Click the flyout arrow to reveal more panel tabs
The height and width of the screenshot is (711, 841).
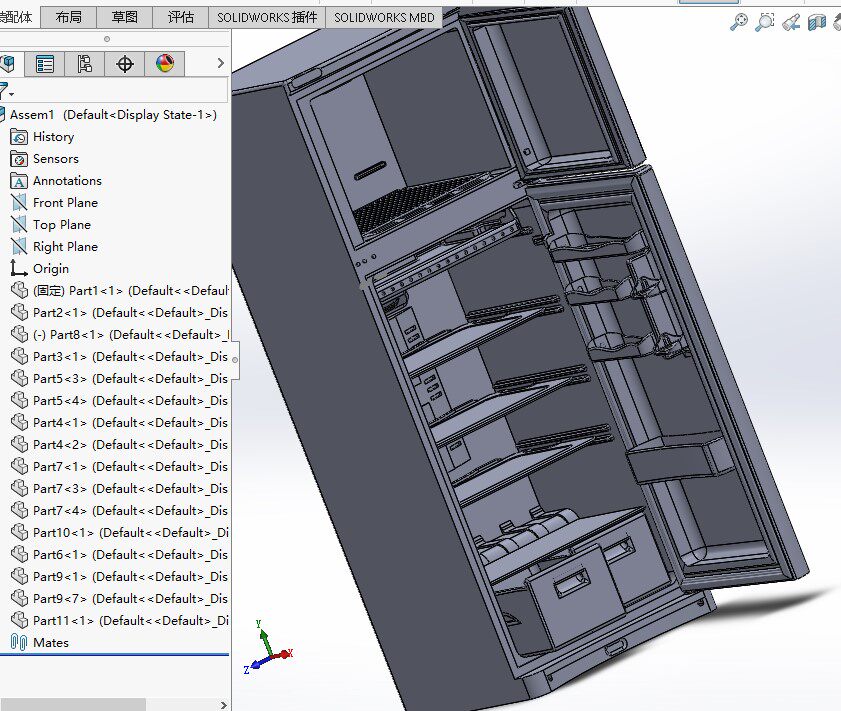219,63
